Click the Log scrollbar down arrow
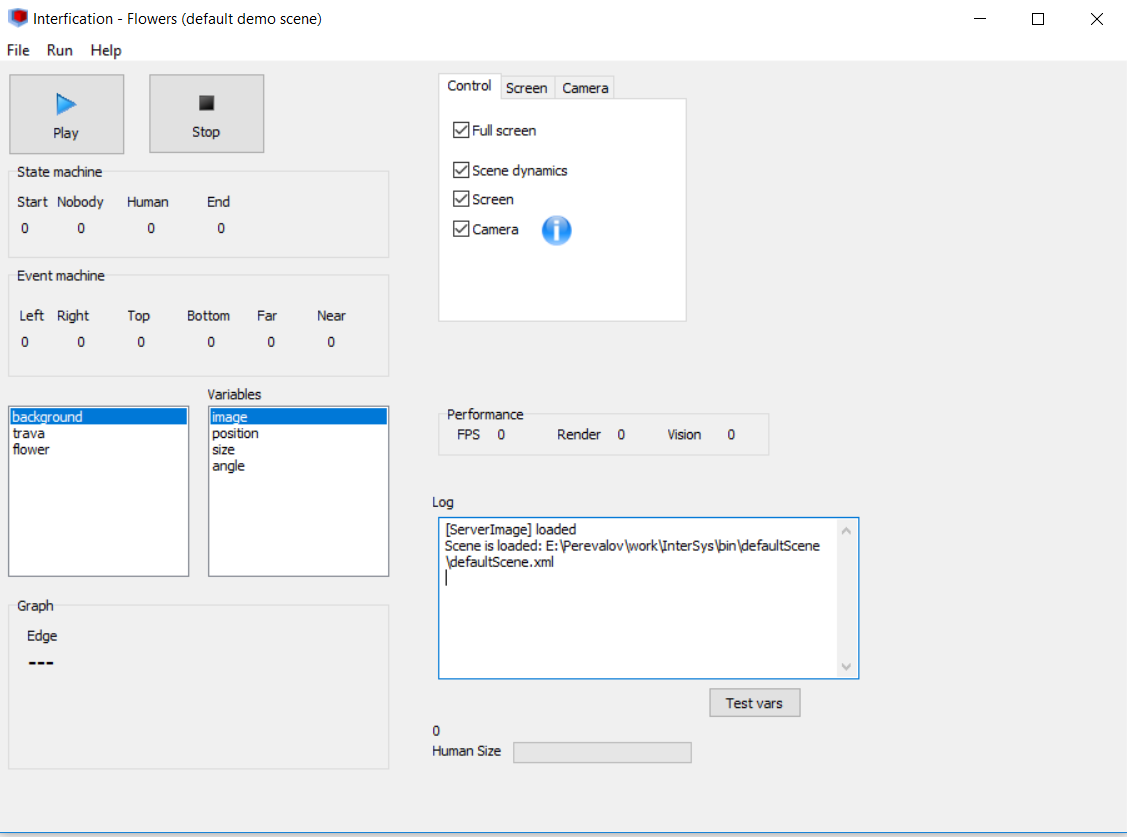The height and width of the screenshot is (837, 1127). (x=846, y=667)
